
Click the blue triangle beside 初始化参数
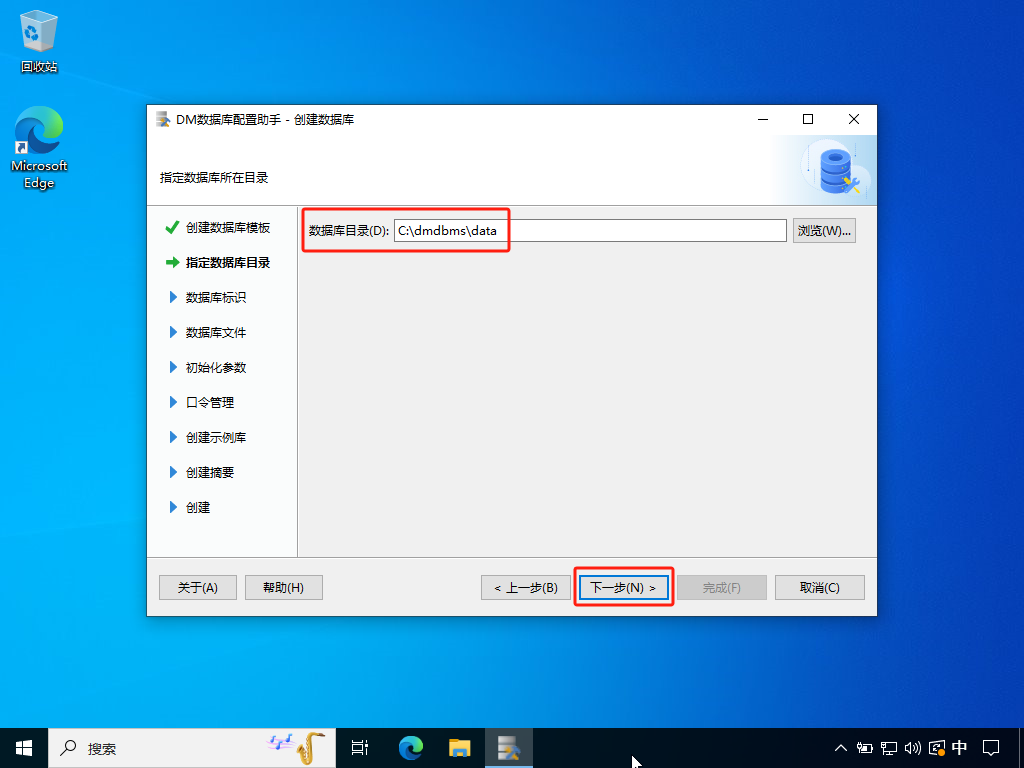click(x=173, y=367)
